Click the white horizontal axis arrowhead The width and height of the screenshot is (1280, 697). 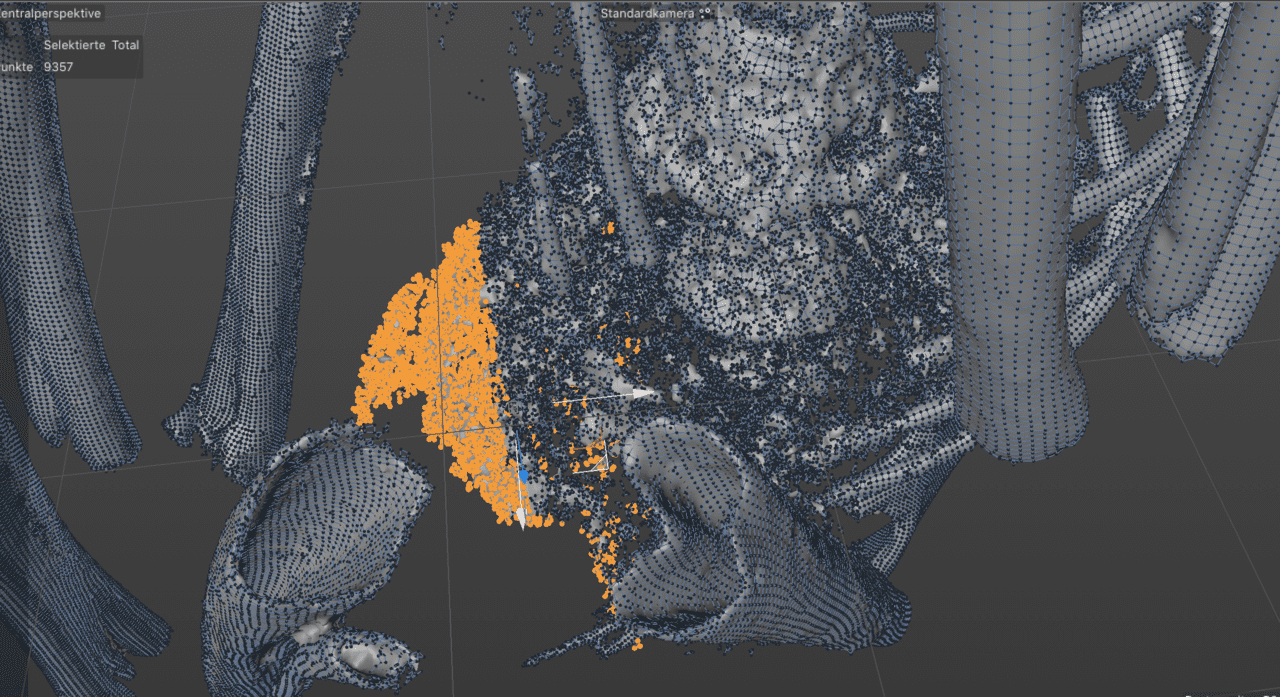pyautogui.click(x=642, y=394)
